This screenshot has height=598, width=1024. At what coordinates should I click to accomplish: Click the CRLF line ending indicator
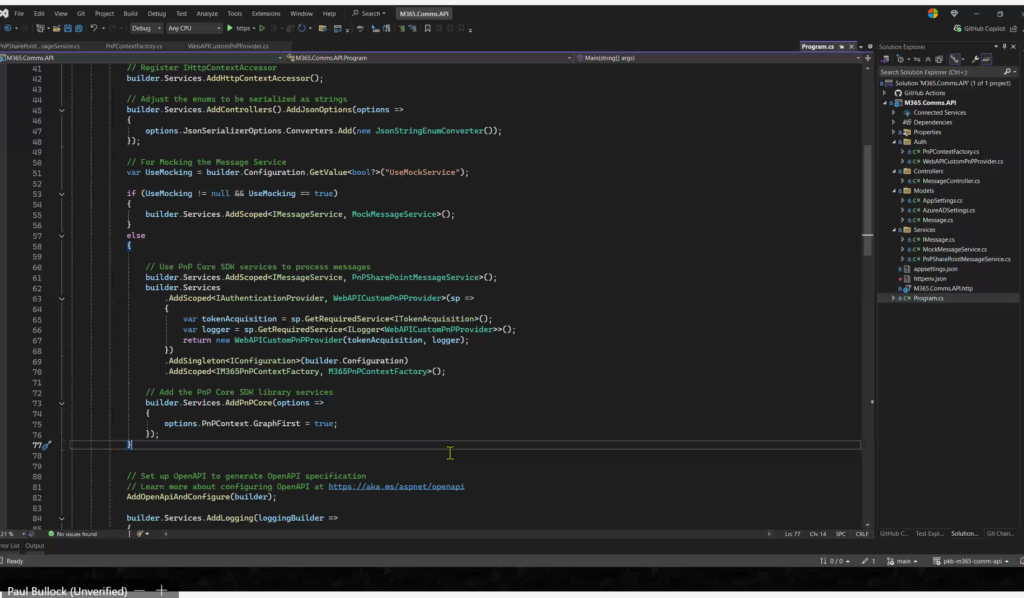[862, 534]
